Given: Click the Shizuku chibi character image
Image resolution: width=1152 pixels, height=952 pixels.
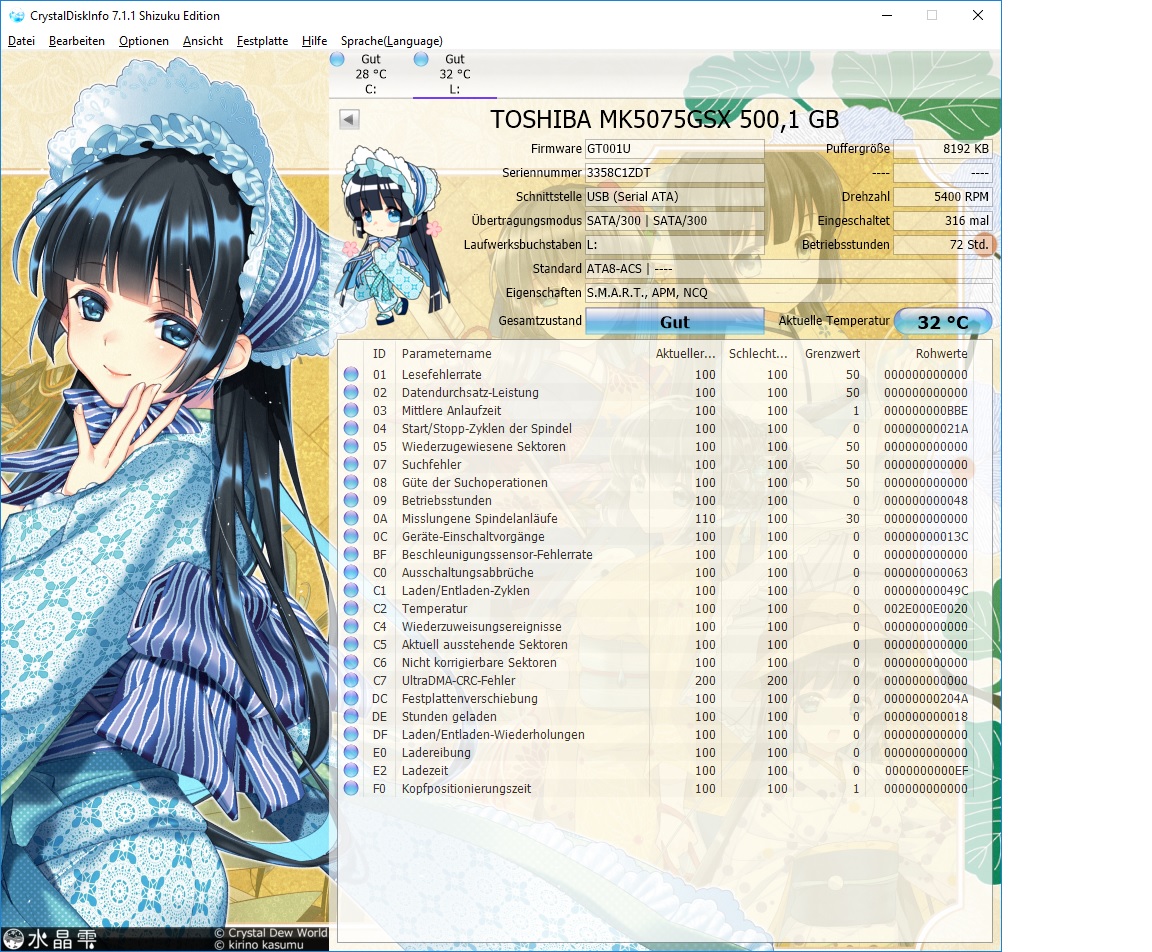Looking at the screenshot, I should coord(392,235).
